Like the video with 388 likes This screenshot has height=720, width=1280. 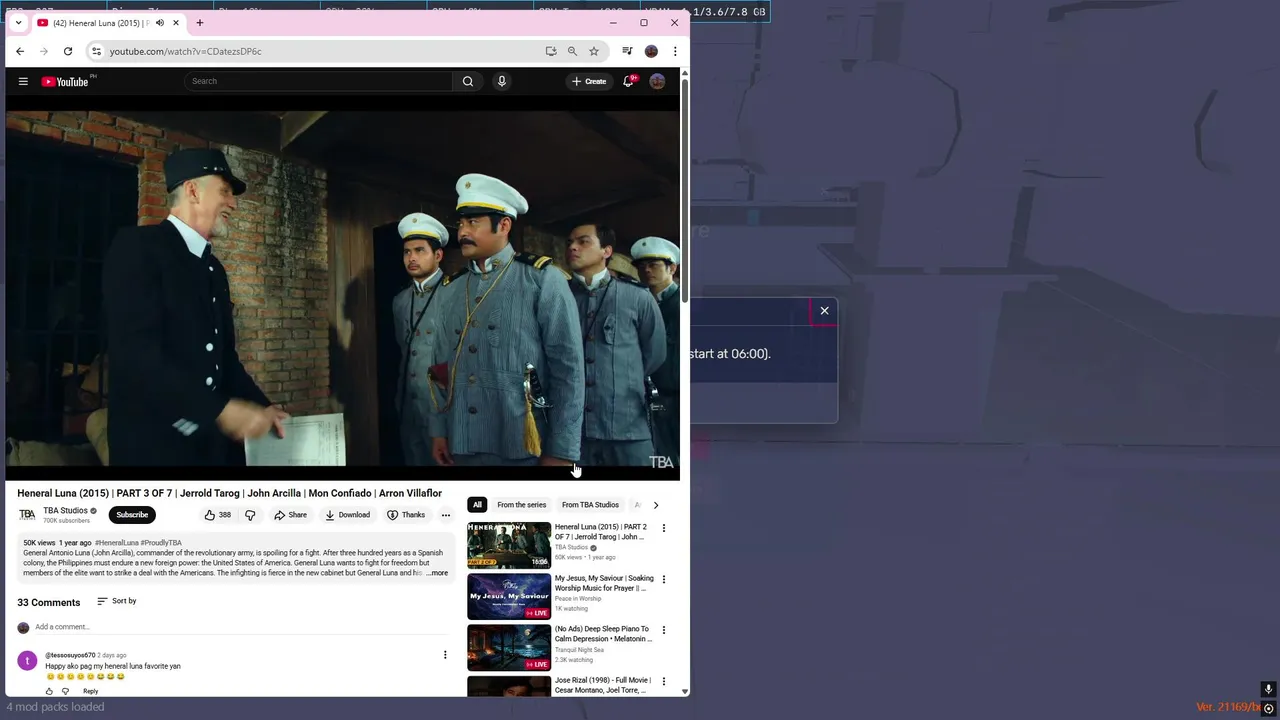[x=217, y=515]
